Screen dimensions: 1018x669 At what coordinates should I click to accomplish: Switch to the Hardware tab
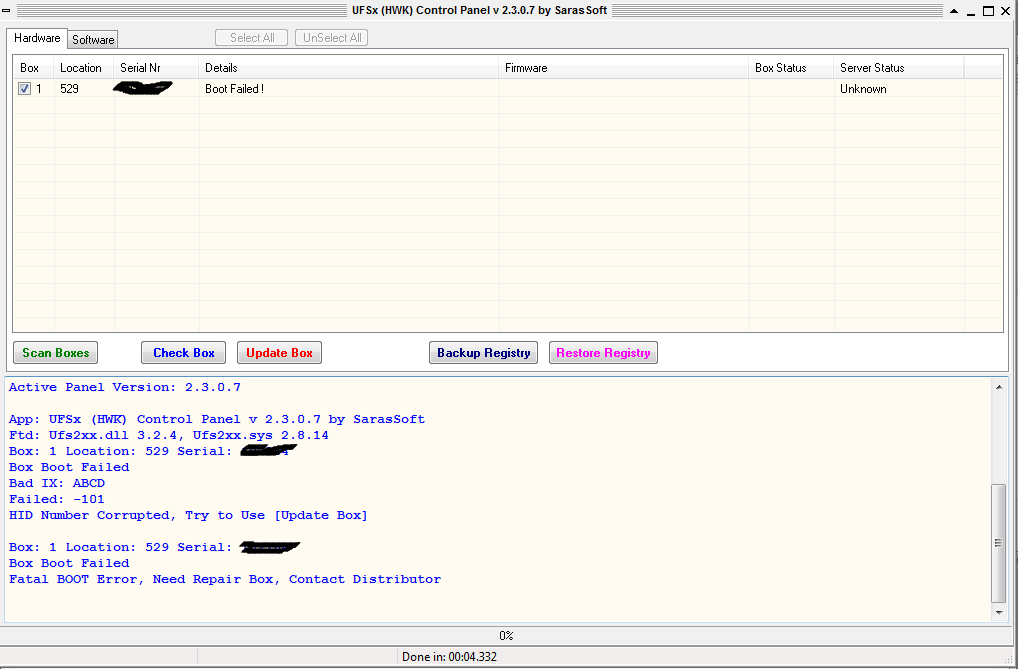tap(37, 38)
